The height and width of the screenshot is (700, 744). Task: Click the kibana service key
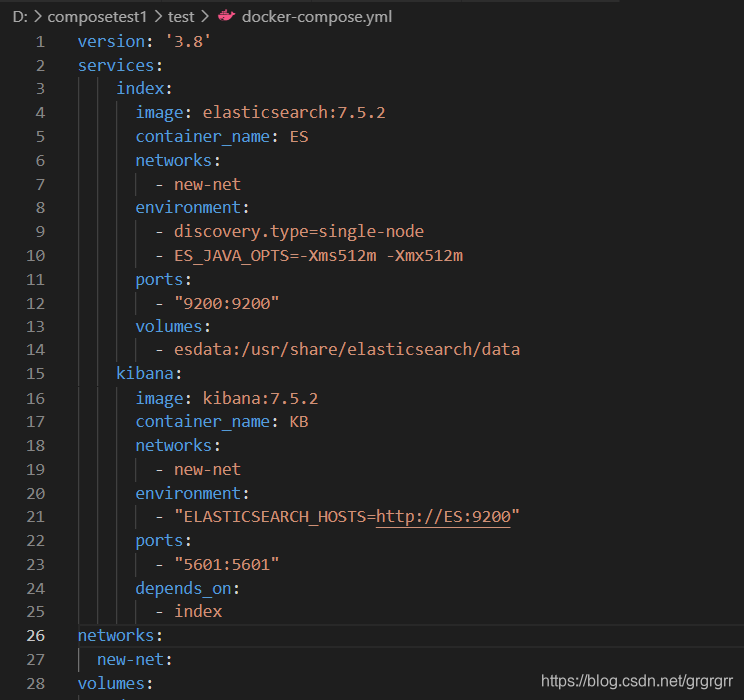145,373
